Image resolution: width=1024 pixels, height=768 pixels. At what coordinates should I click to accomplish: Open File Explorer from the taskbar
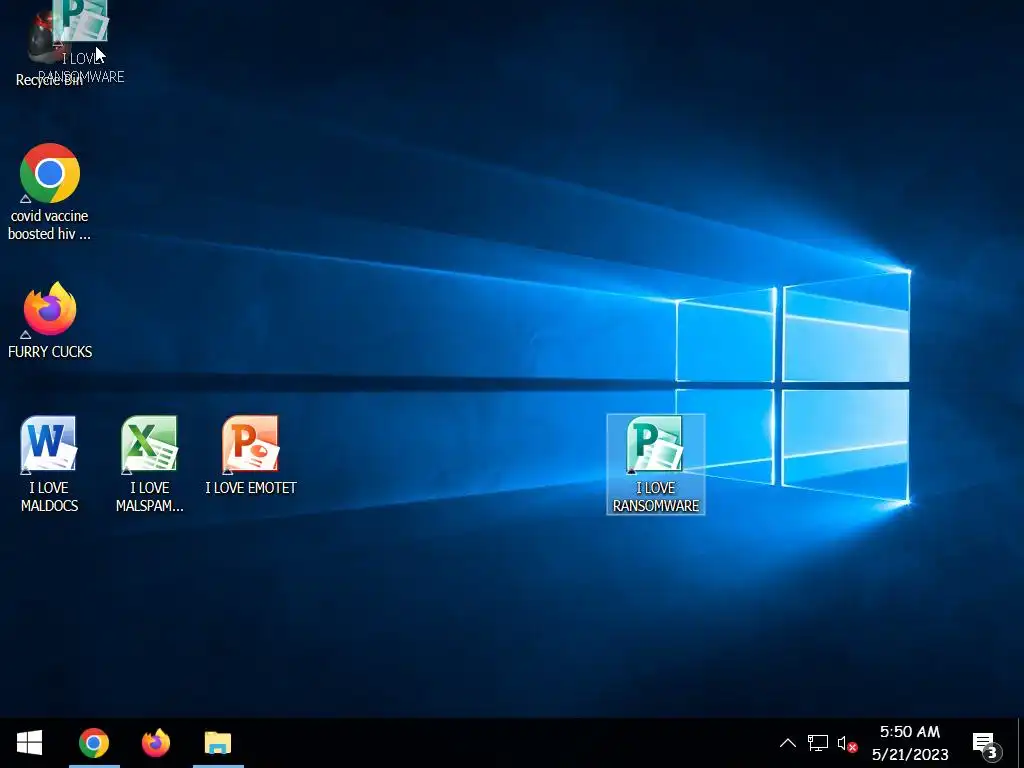tap(218, 743)
